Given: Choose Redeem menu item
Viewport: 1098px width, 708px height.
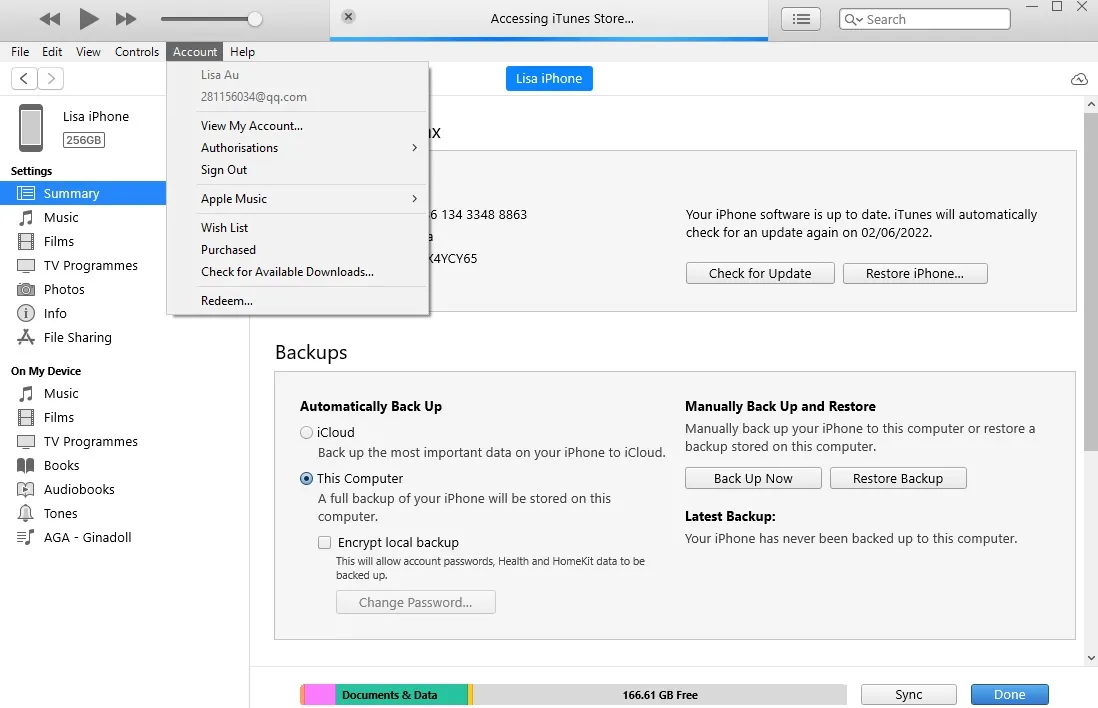Looking at the screenshot, I should [298, 301].
